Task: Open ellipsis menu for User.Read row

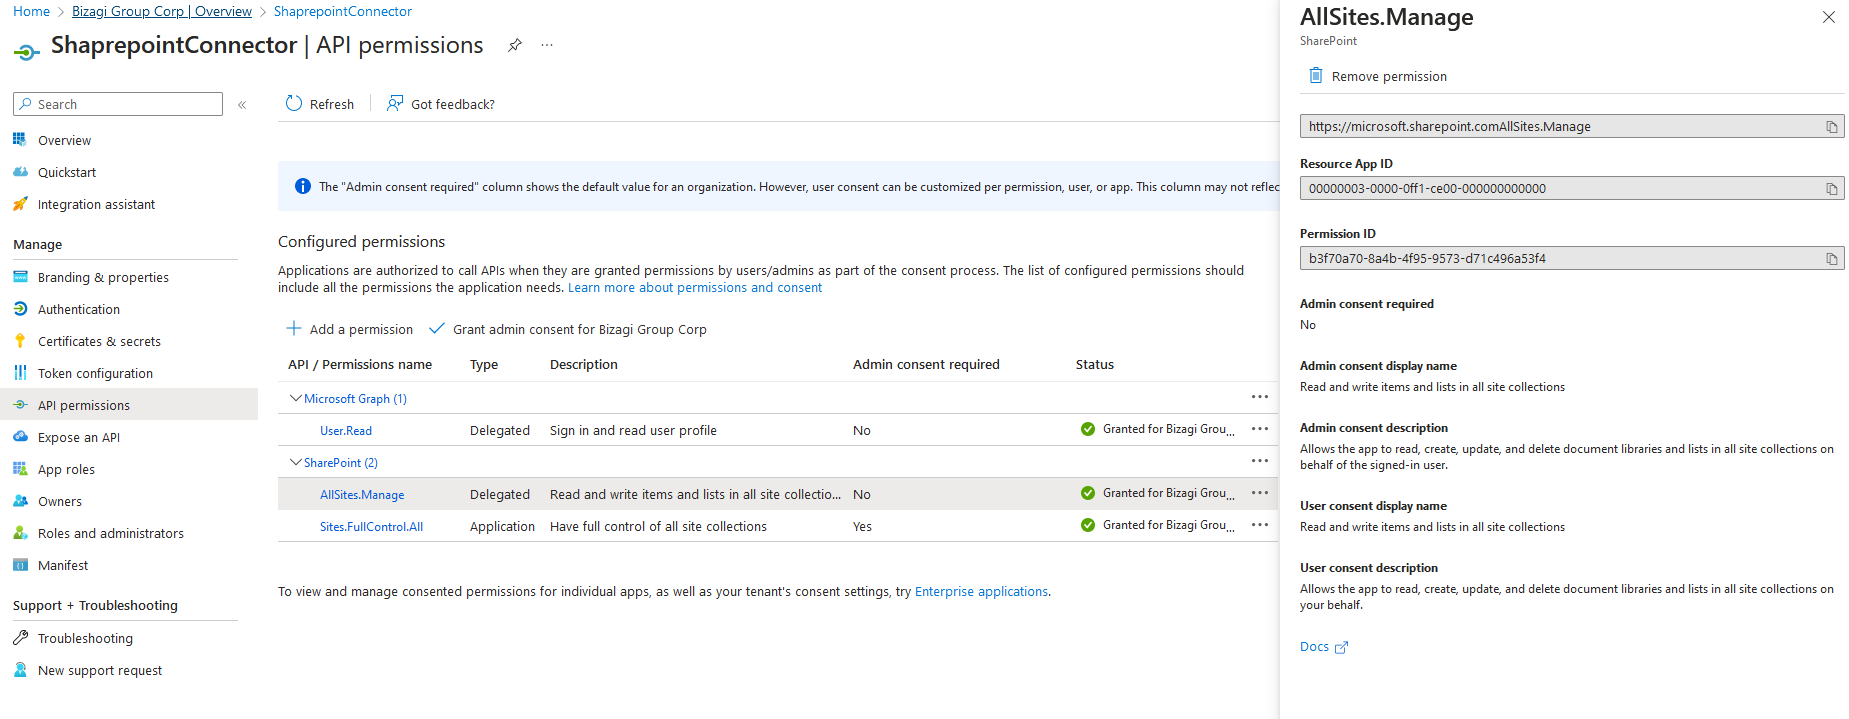Action: pyautogui.click(x=1260, y=429)
